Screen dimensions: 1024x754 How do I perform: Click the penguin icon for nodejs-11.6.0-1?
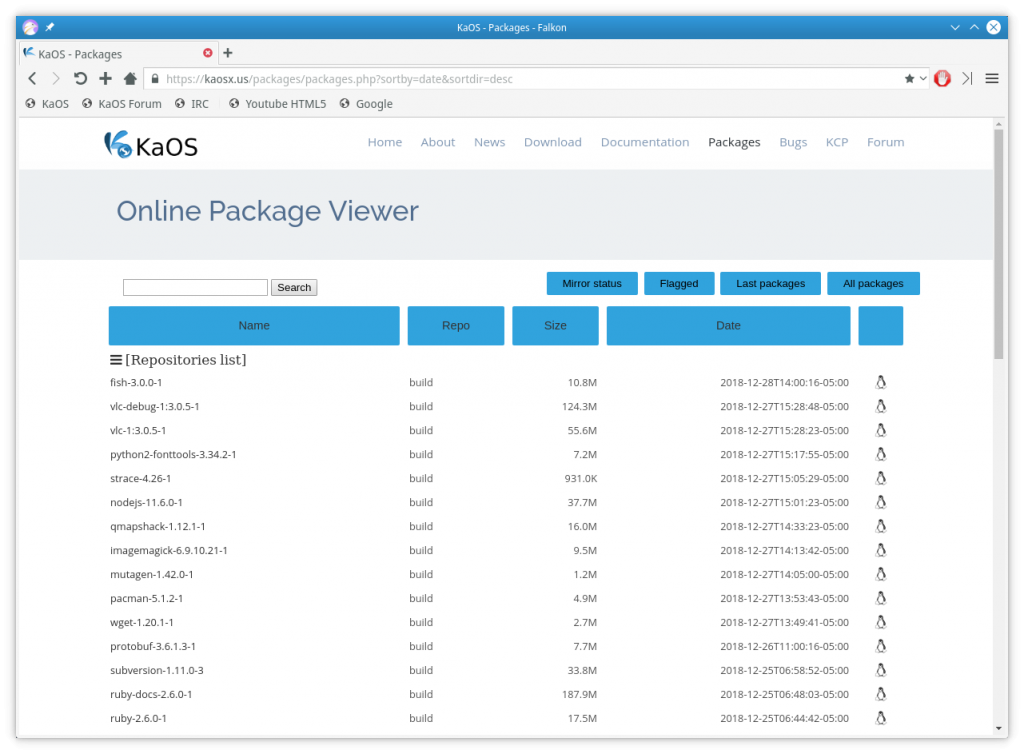click(x=880, y=503)
